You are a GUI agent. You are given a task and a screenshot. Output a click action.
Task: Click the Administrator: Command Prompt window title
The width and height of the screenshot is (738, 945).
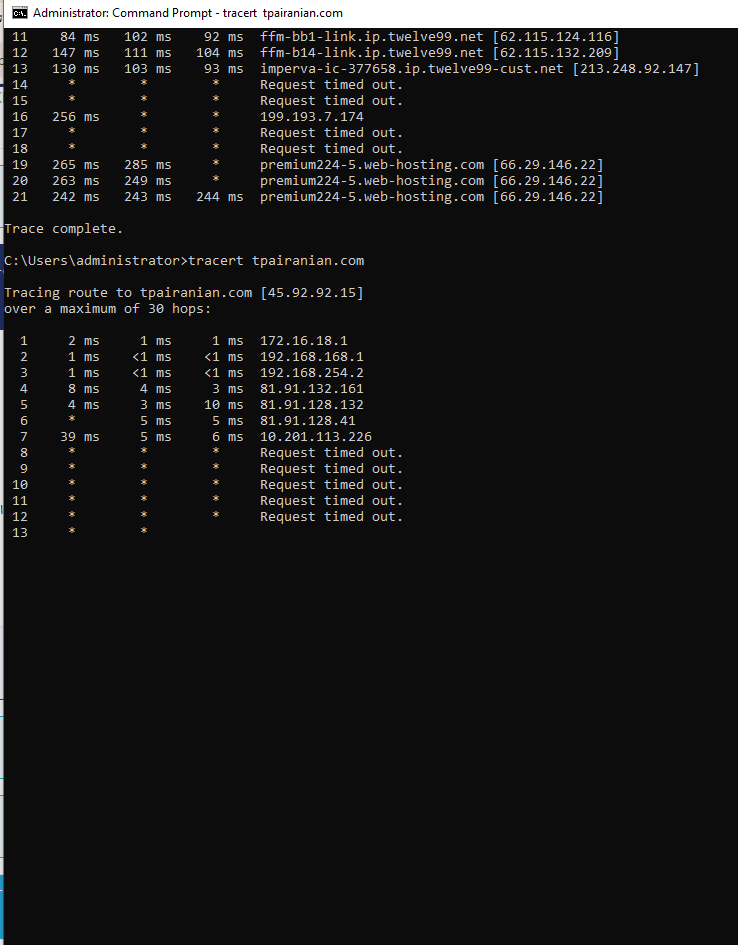[188, 13]
